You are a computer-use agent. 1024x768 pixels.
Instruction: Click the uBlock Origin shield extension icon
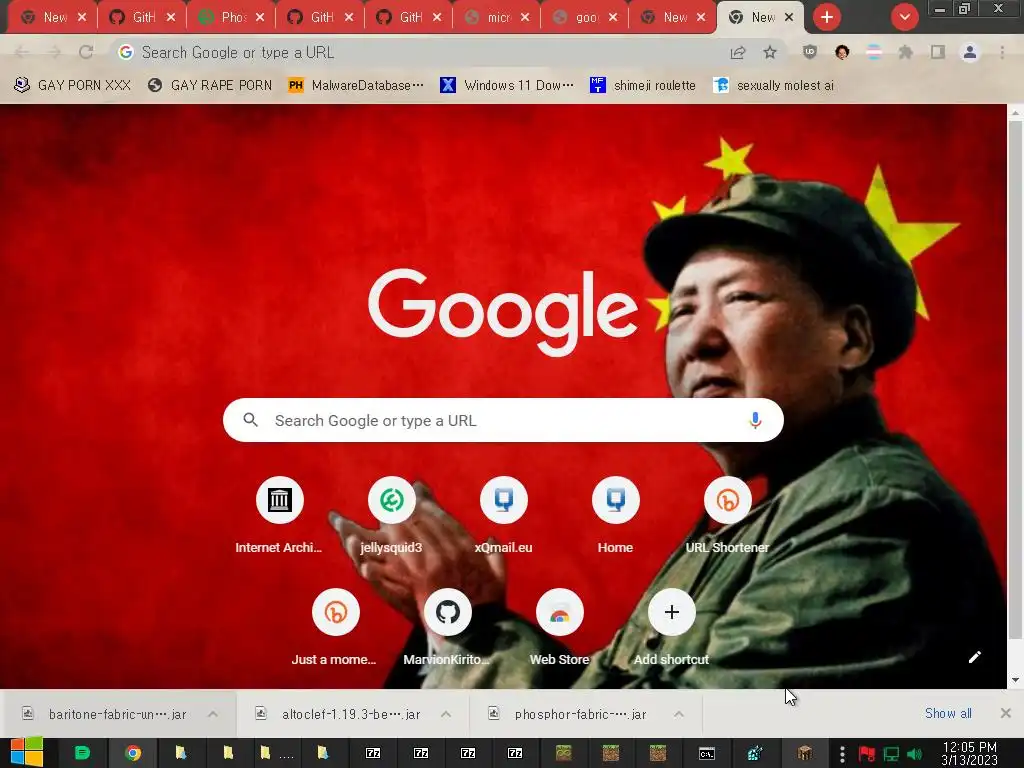point(810,52)
